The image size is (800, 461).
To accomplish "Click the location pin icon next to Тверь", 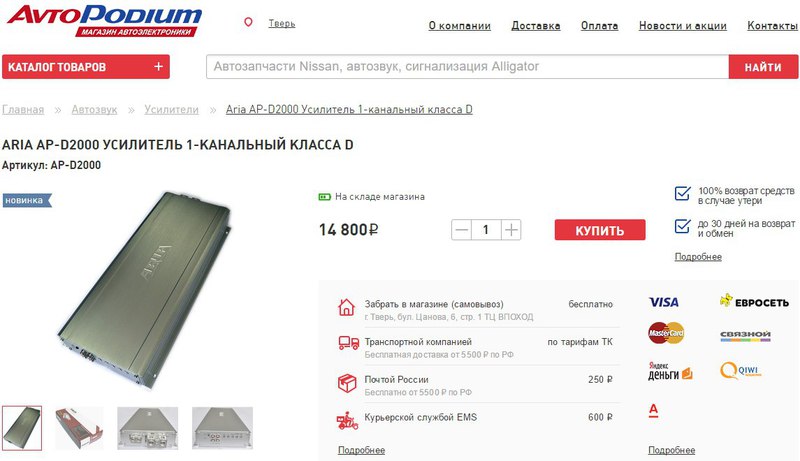I will click(x=248, y=22).
